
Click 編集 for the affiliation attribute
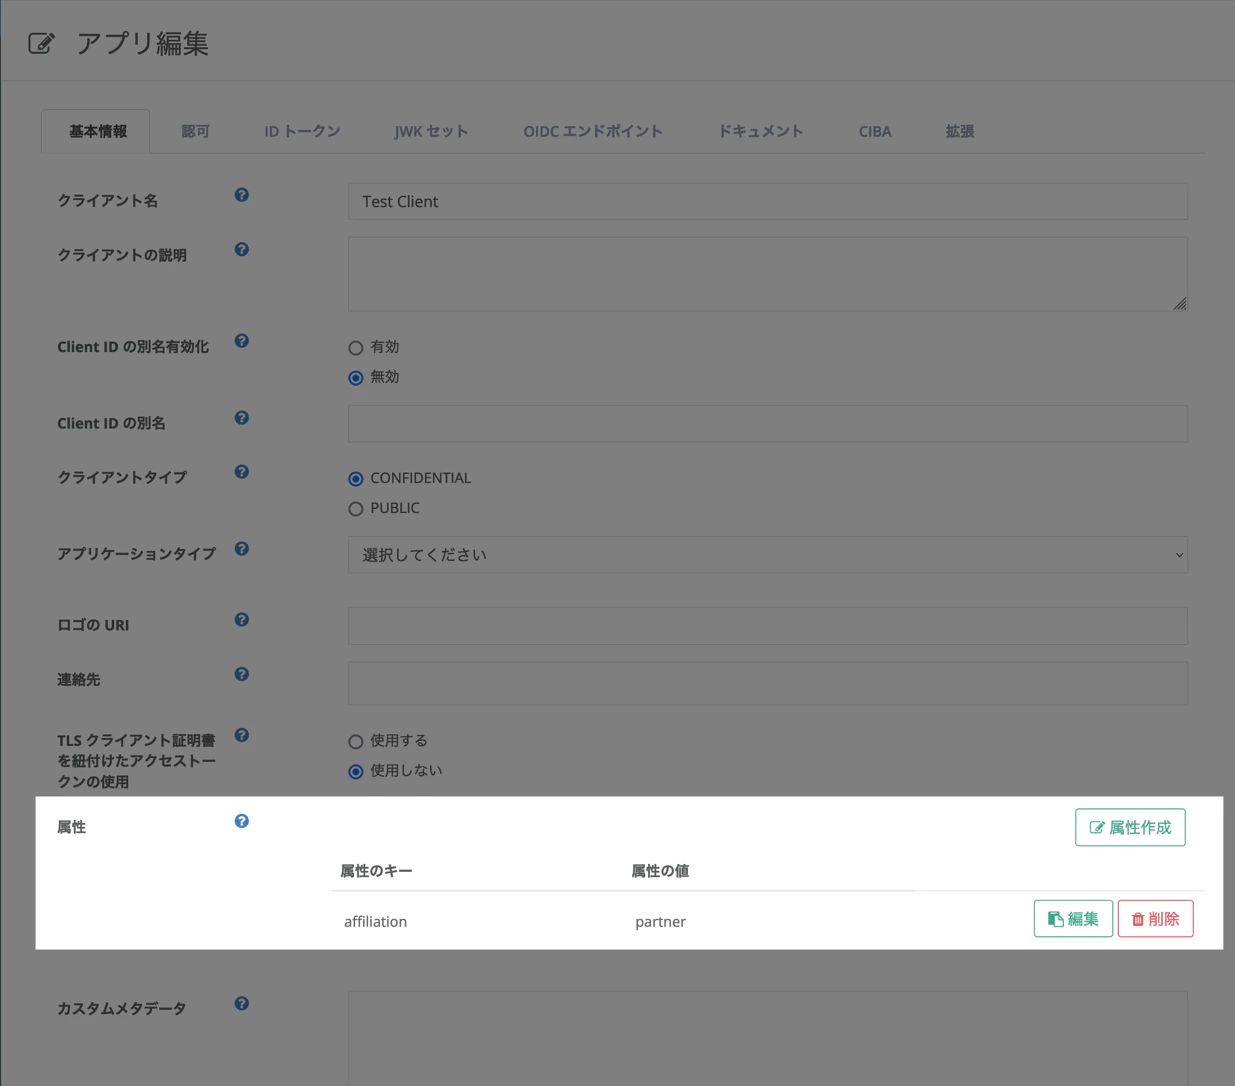click(x=1072, y=918)
